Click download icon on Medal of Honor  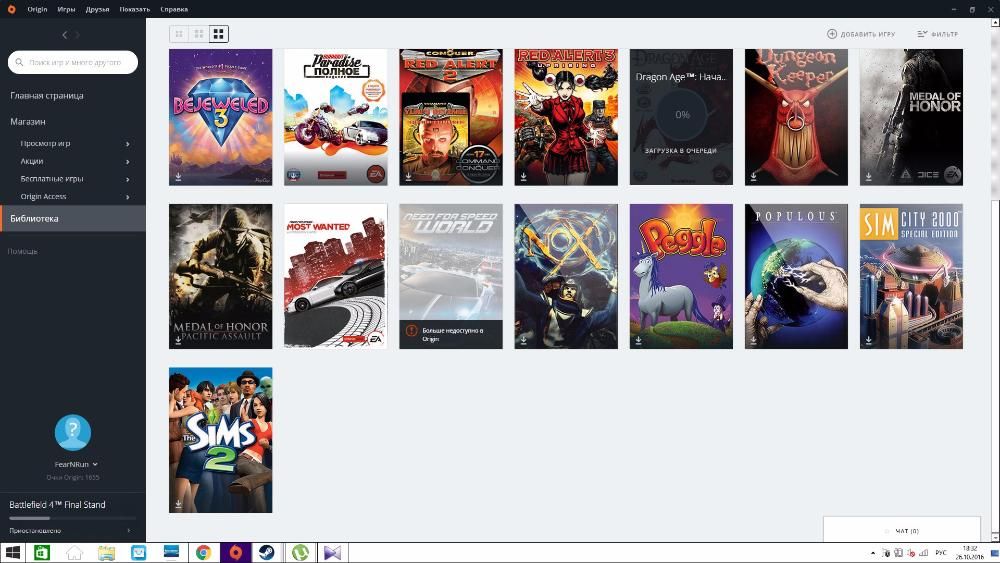[x=869, y=177]
